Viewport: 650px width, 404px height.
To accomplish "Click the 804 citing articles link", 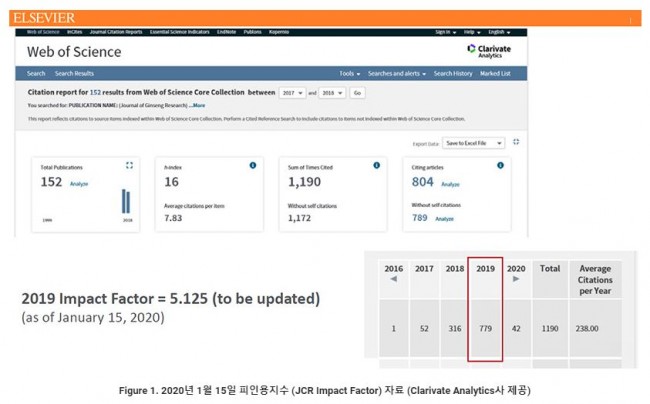I will pyautogui.click(x=422, y=182).
